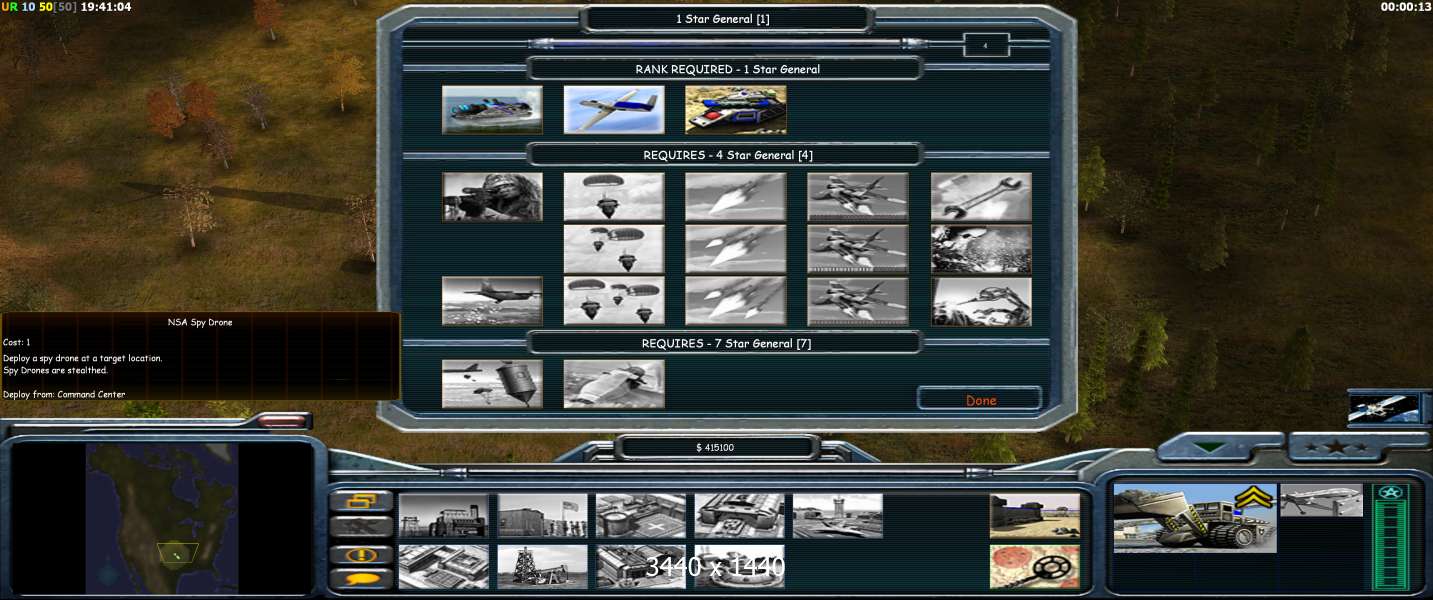Select the middle double-missile strike power
1433x600 pixels.
click(x=736, y=249)
